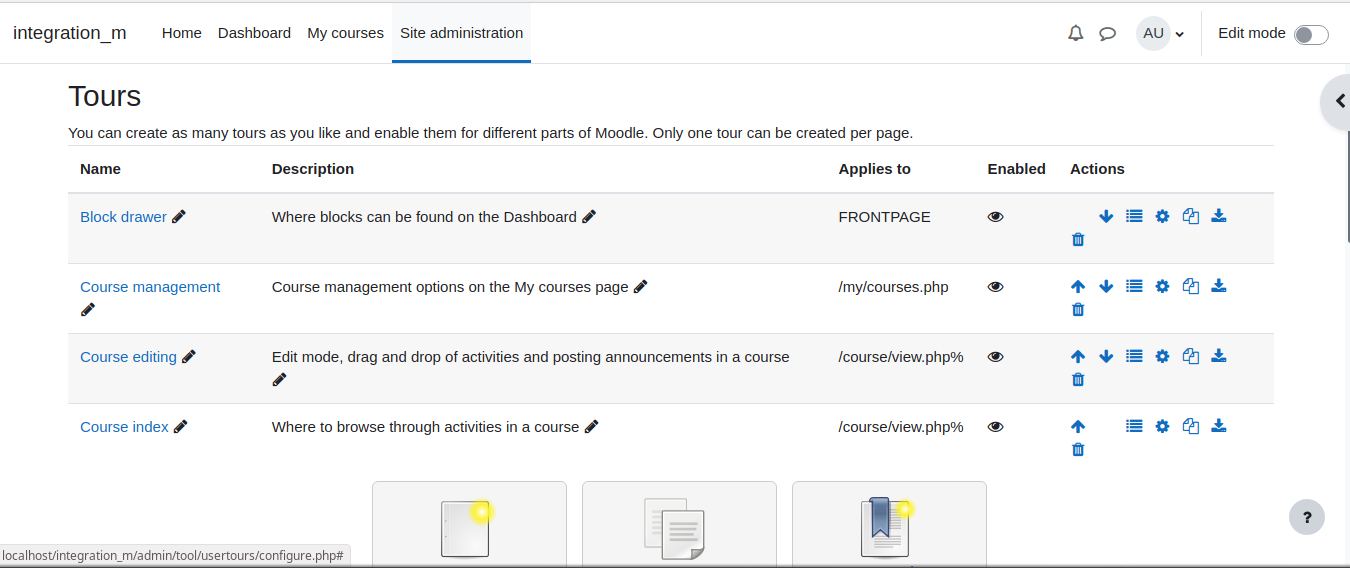
Task: Expand the block drawer chevron tab
Action: click(1337, 101)
